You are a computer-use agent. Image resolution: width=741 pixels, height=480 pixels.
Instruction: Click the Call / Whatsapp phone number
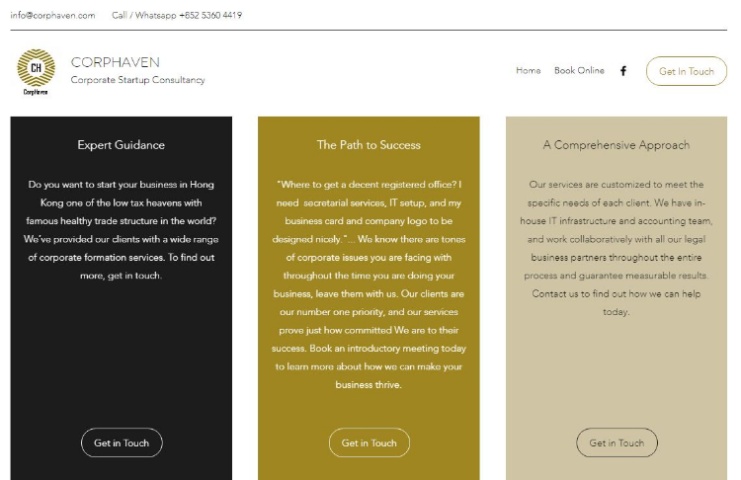click(x=177, y=15)
